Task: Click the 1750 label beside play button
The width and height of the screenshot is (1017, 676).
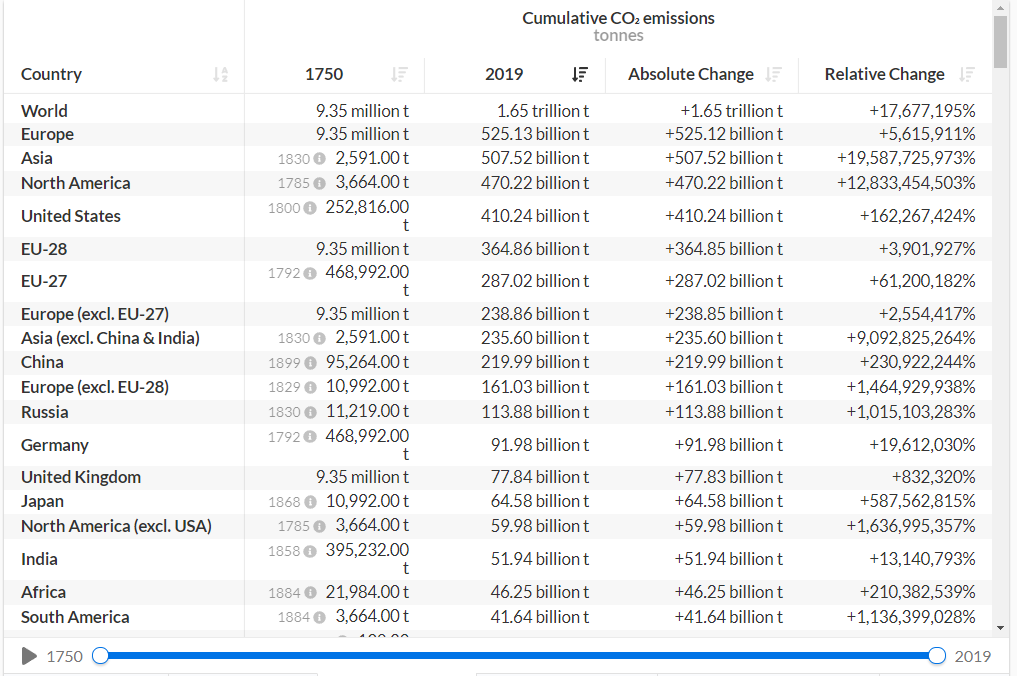Action: click(x=65, y=657)
